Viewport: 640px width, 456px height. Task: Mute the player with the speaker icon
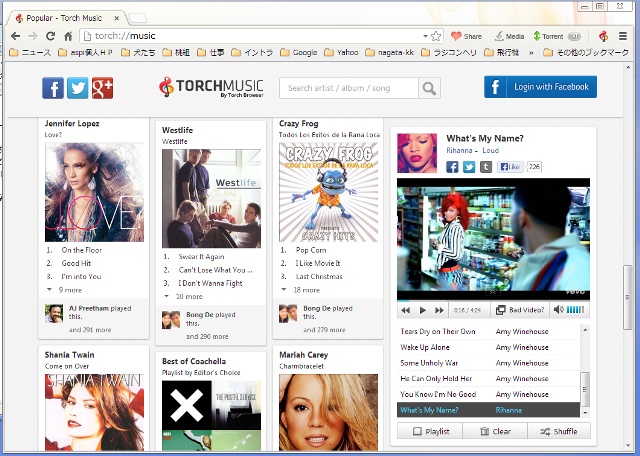[558, 310]
